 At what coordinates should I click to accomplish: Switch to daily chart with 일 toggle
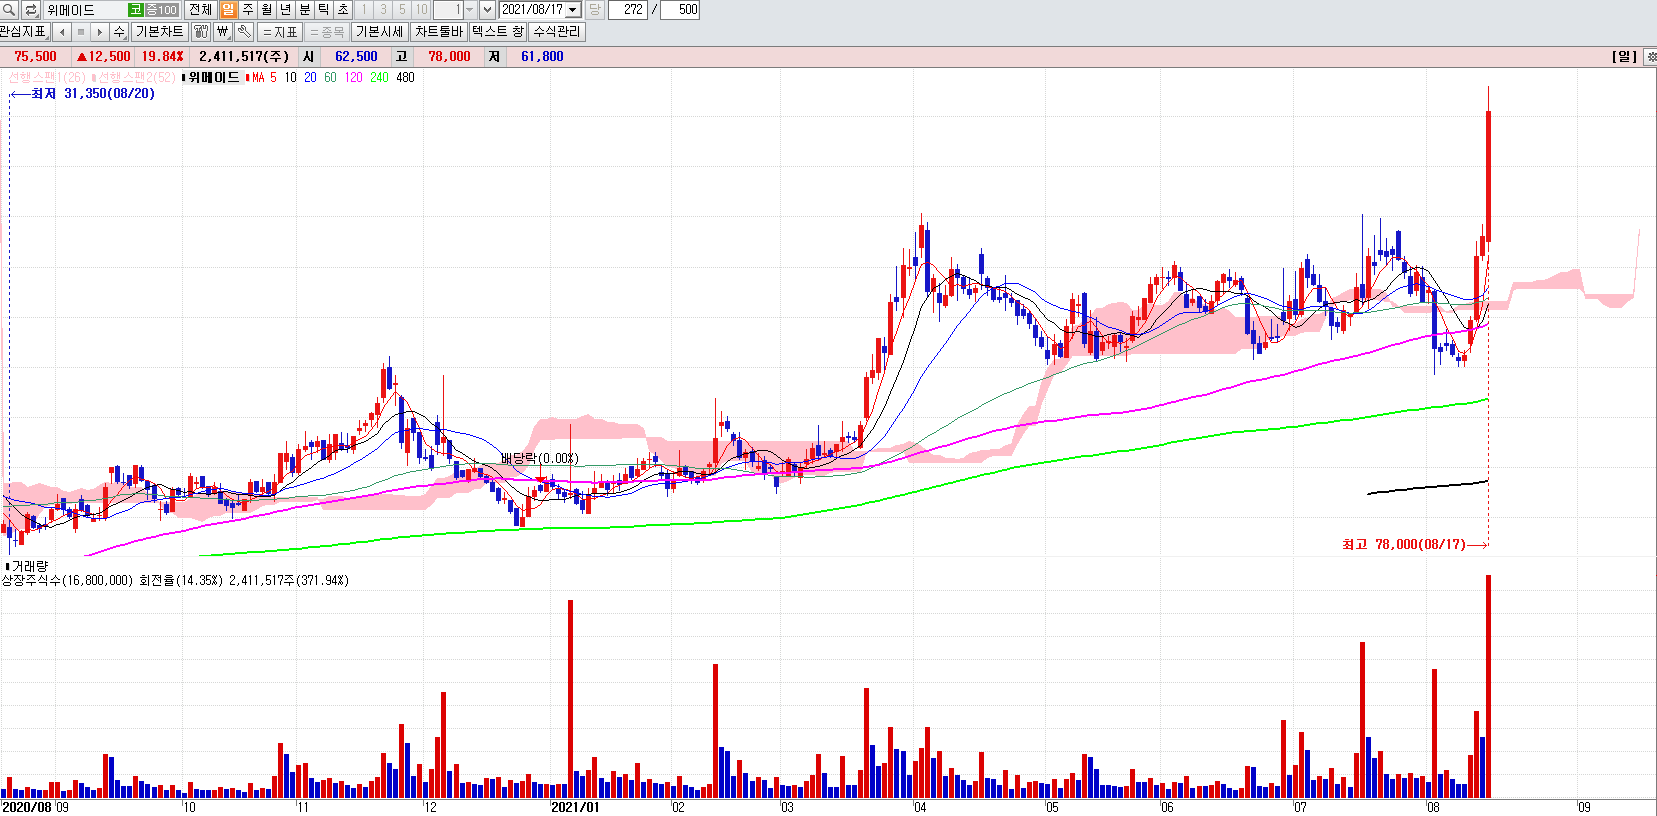[228, 10]
